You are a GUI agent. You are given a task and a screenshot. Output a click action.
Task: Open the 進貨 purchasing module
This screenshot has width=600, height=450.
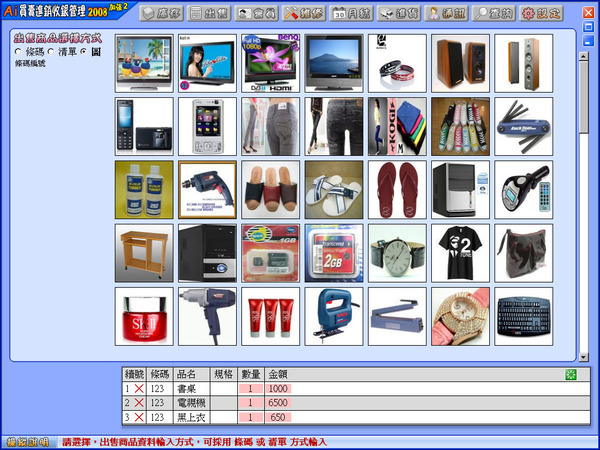pos(399,13)
